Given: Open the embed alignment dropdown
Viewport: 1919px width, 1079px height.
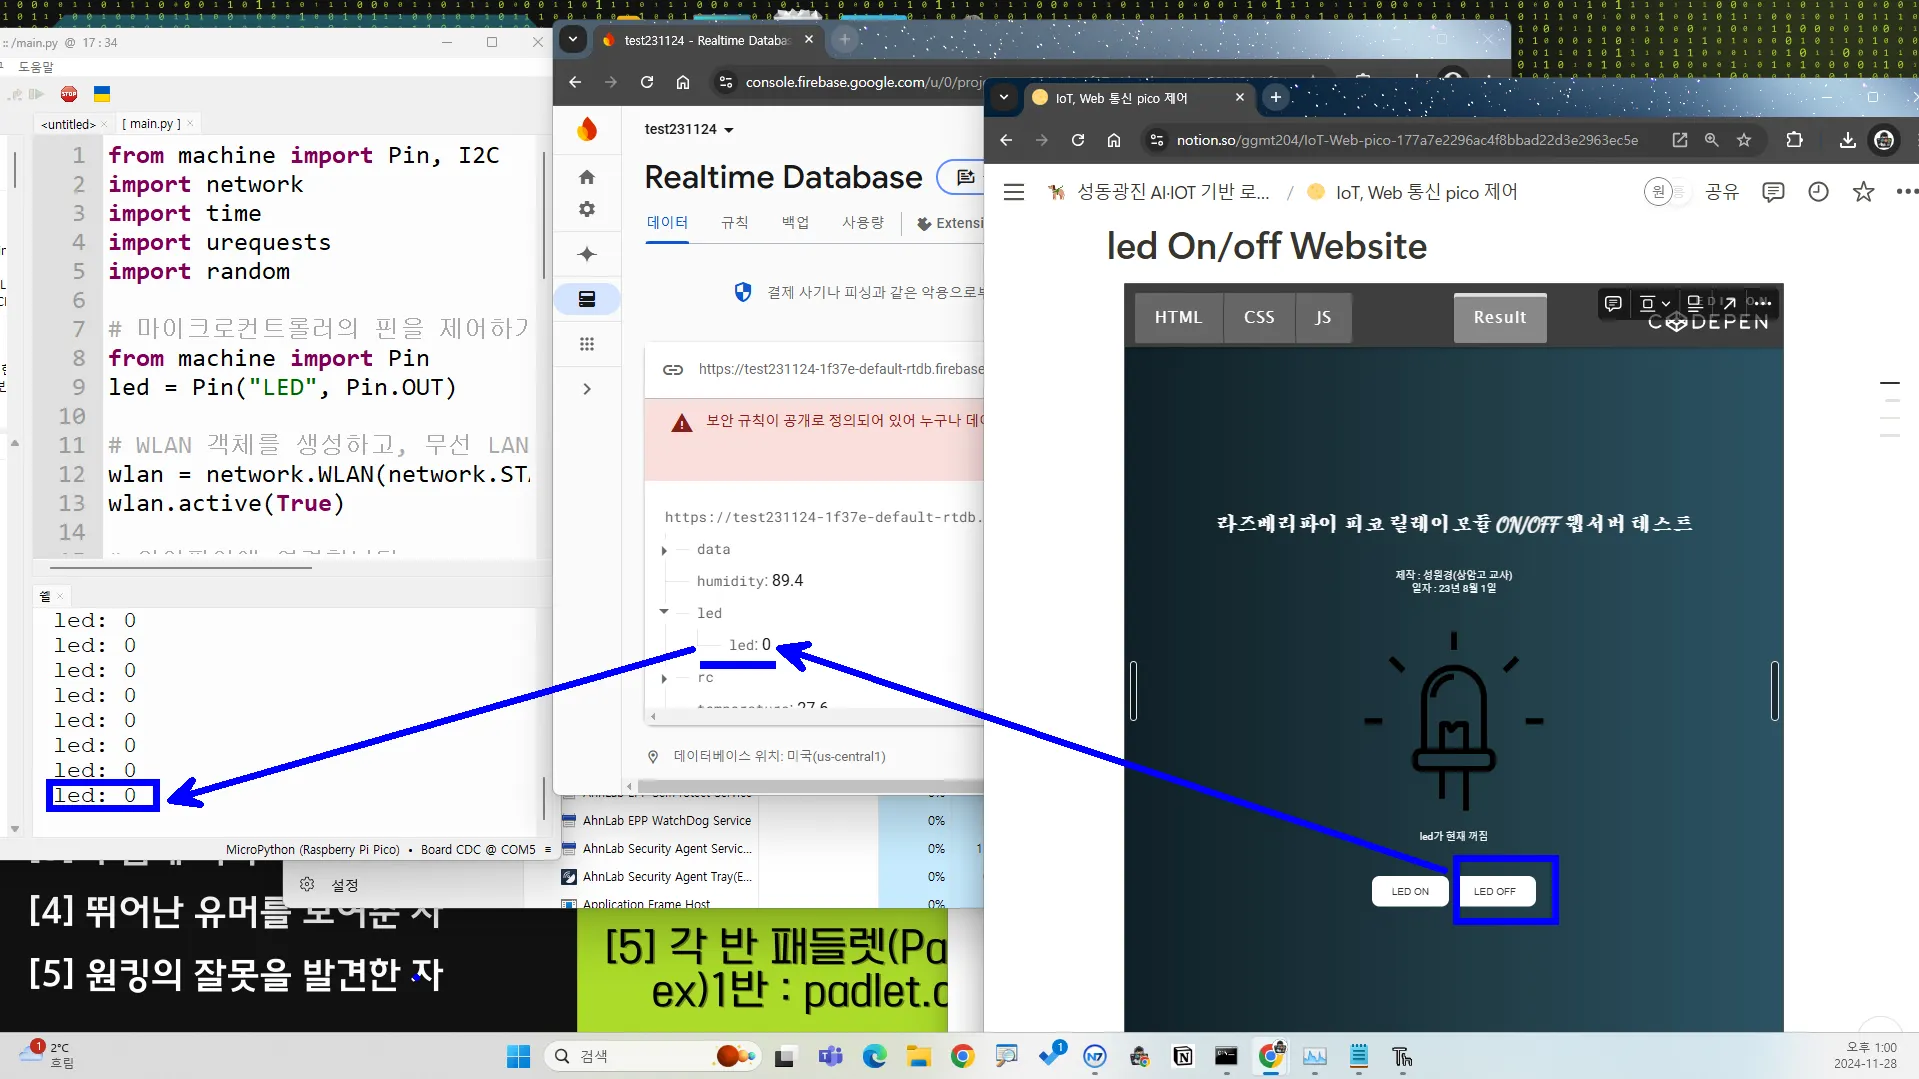Looking at the screenshot, I should (x=1656, y=303).
